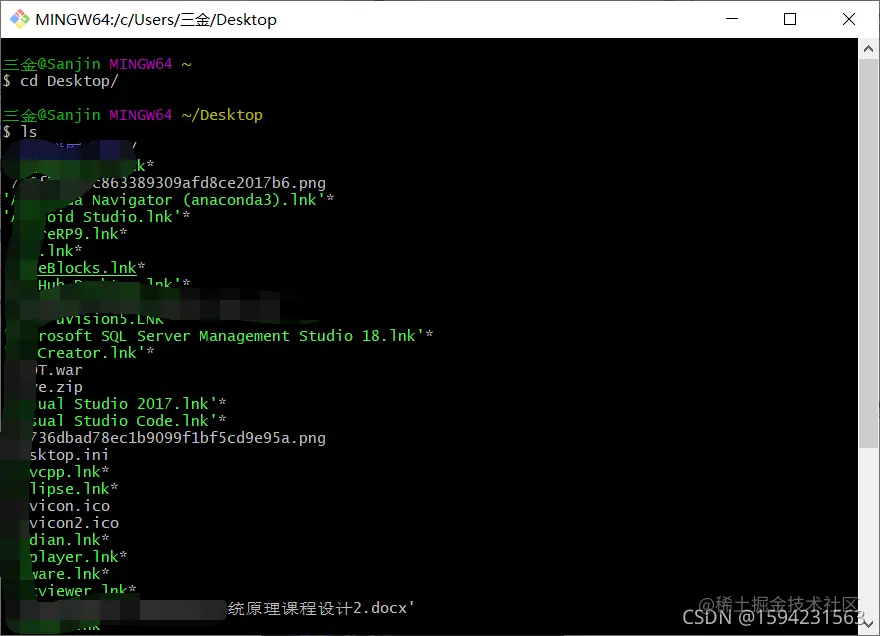Maximize the MINGW64 terminal window
The image size is (880, 636).
point(790,19)
